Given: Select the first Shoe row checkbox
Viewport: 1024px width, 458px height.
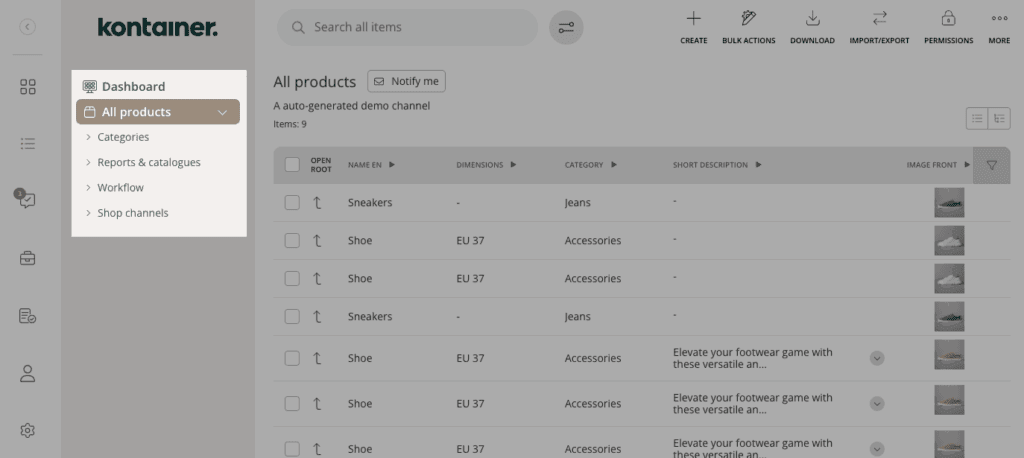Looking at the screenshot, I should [292, 241].
